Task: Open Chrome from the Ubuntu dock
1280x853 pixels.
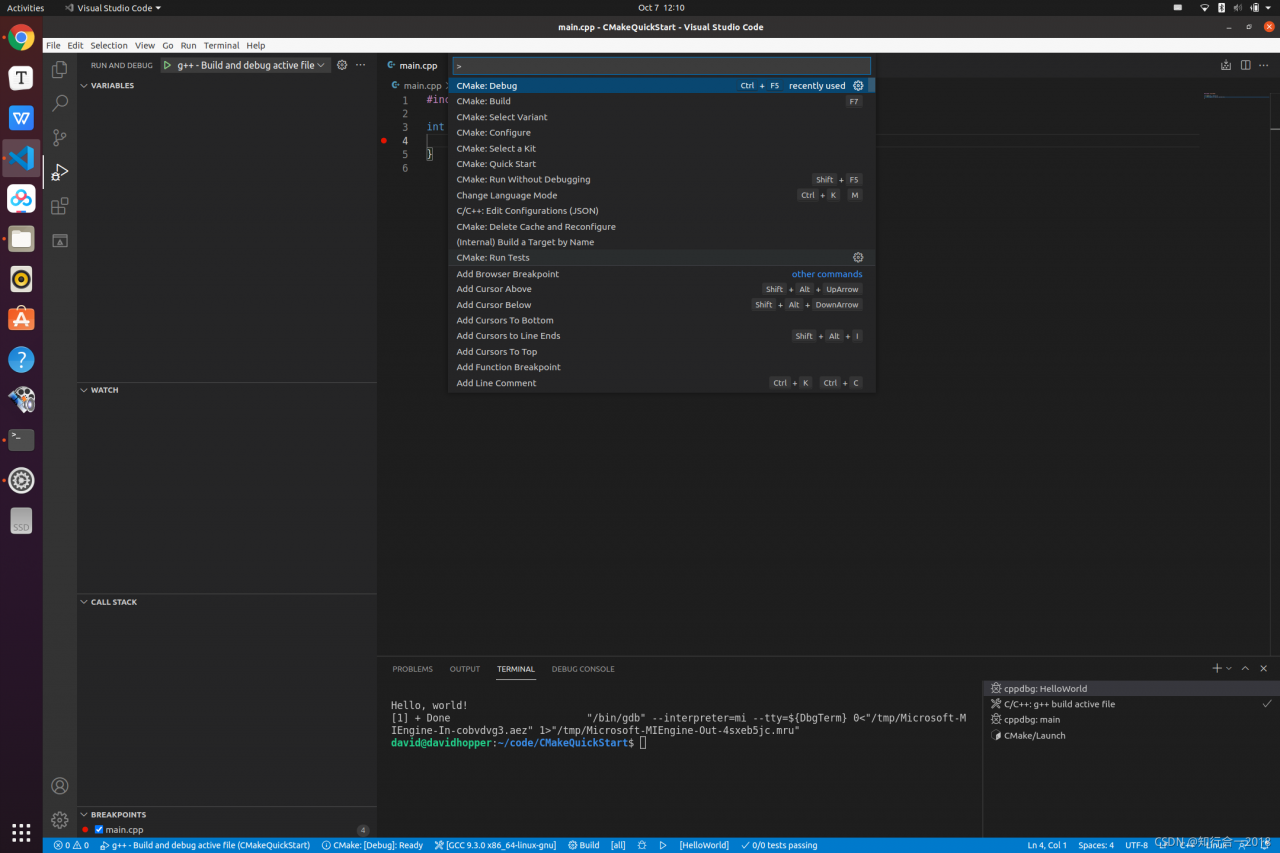Action: pyautogui.click(x=21, y=38)
